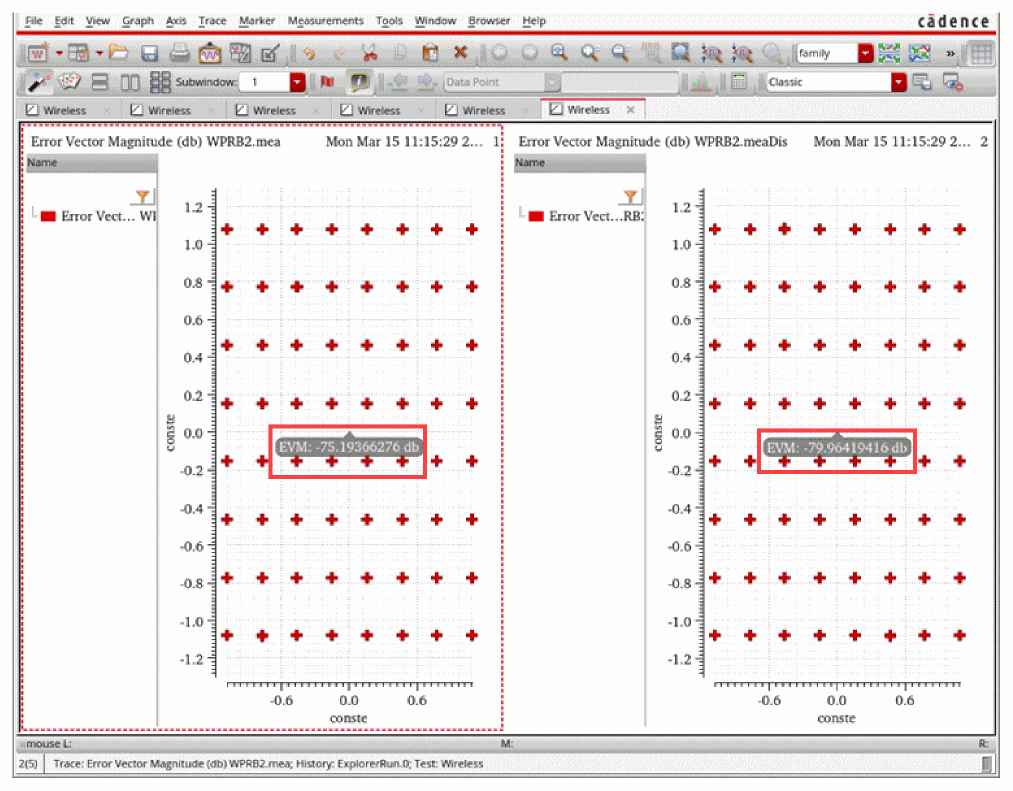1013x791 pixels.
Task: Expand the Classic workspace dropdown
Action: pyautogui.click(x=898, y=82)
